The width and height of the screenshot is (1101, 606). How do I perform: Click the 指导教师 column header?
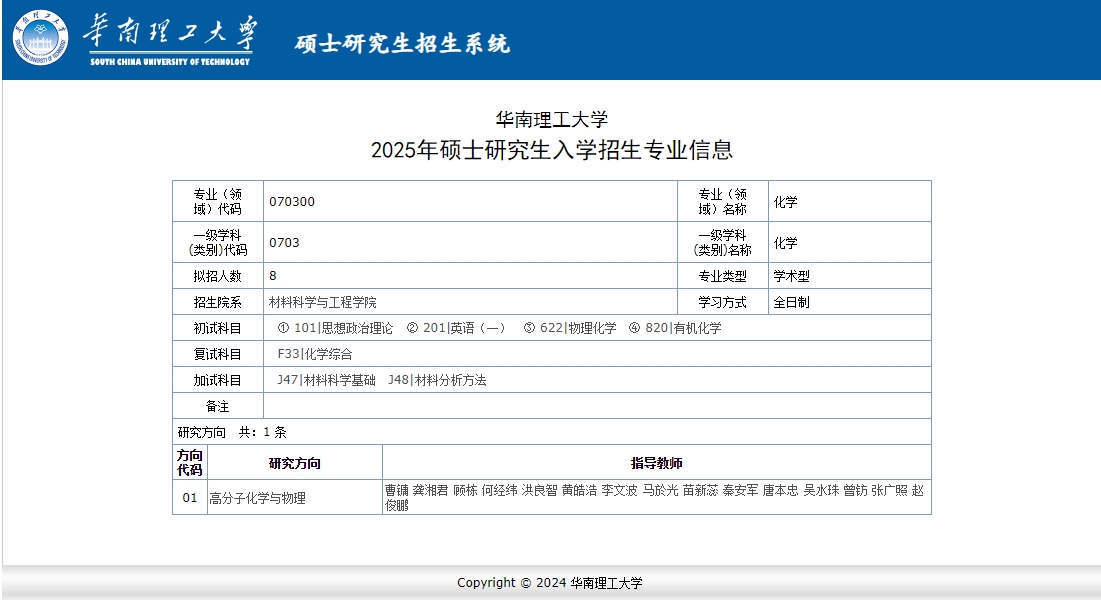click(657, 463)
